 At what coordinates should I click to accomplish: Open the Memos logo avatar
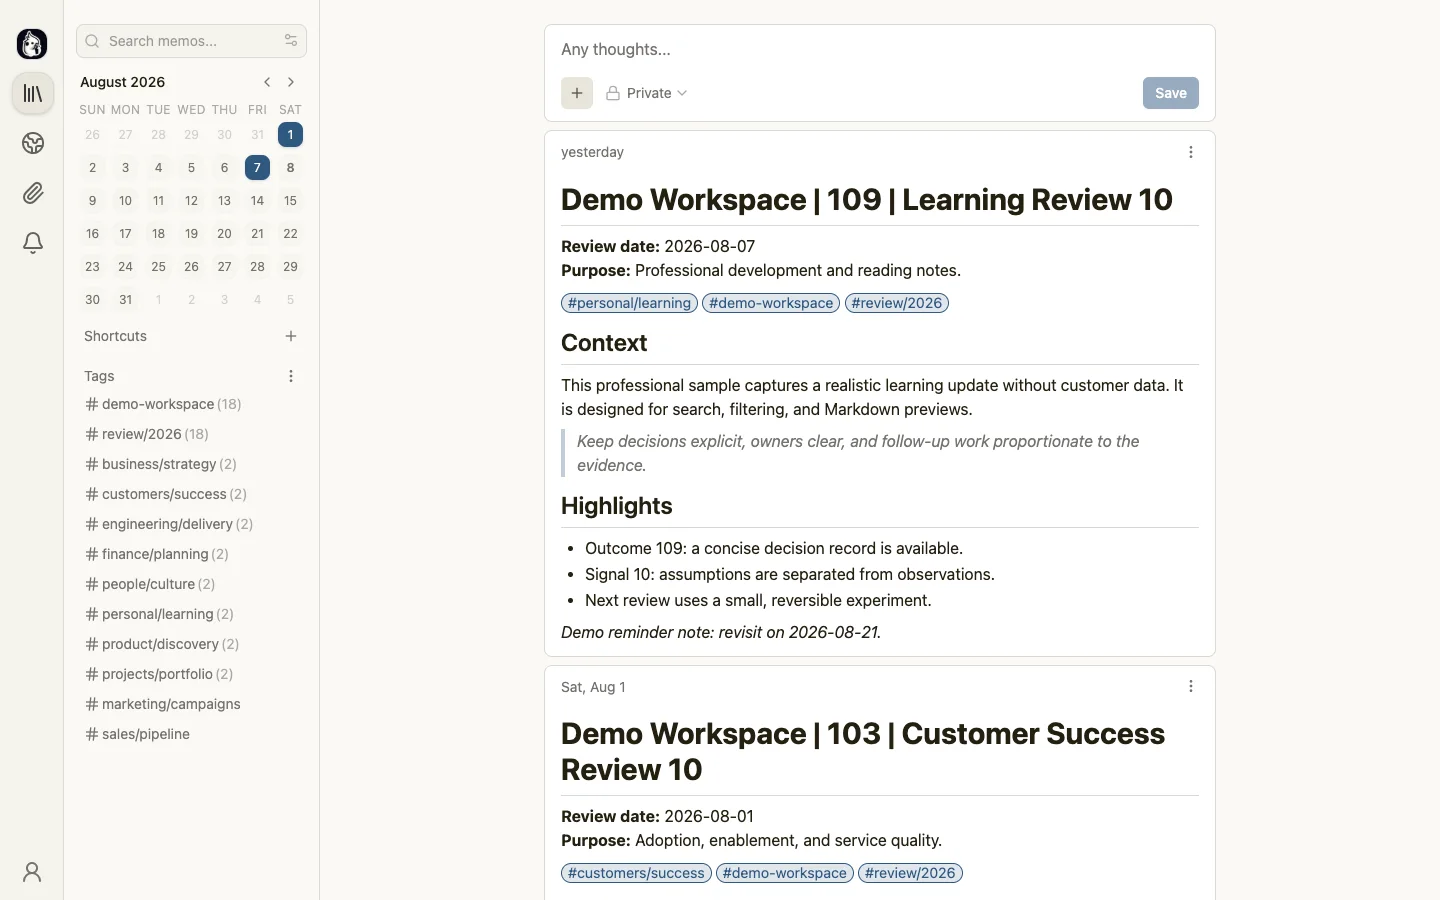[x=32, y=44]
